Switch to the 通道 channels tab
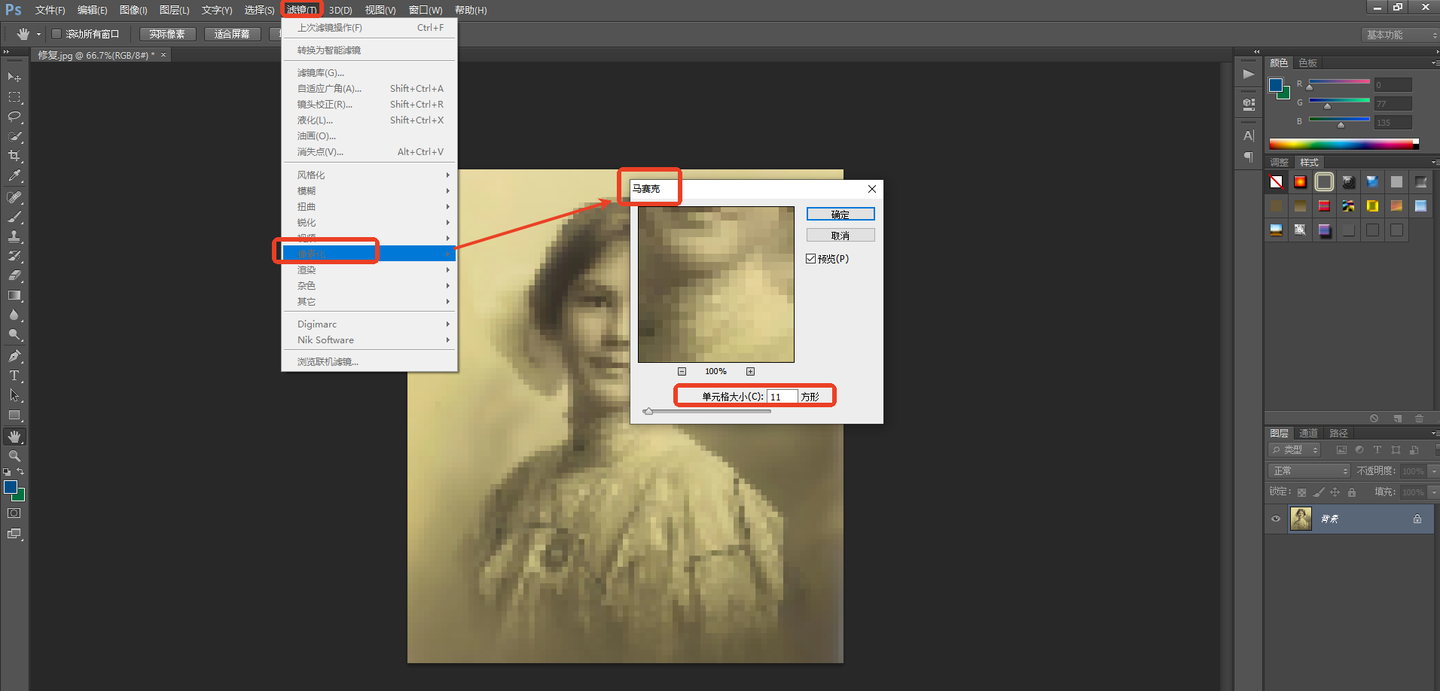Viewport: 1440px width, 691px height. pyautogui.click(x=1309, y=433)
